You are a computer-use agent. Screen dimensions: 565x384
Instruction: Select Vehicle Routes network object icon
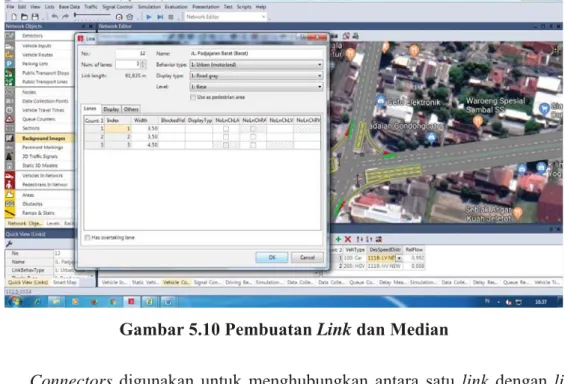[x=9, y=55]
